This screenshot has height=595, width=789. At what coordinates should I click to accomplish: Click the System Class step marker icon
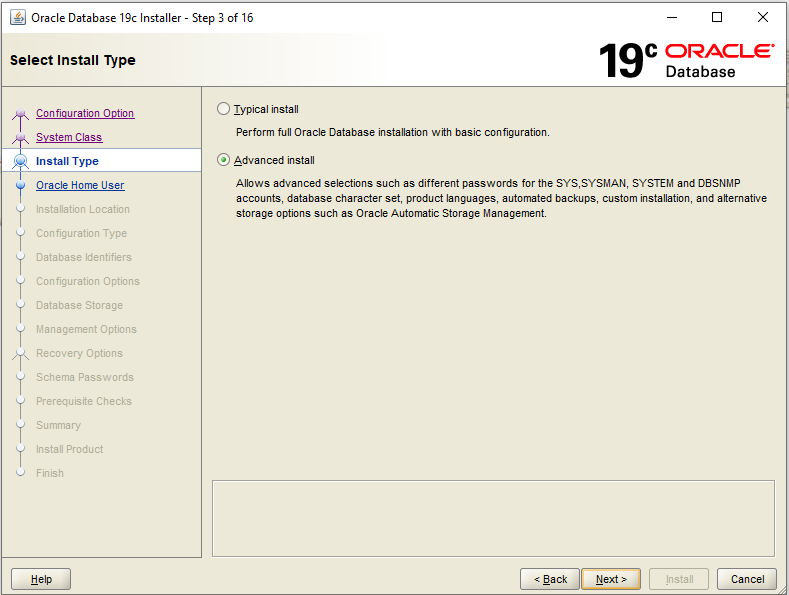tap(20, 137)
